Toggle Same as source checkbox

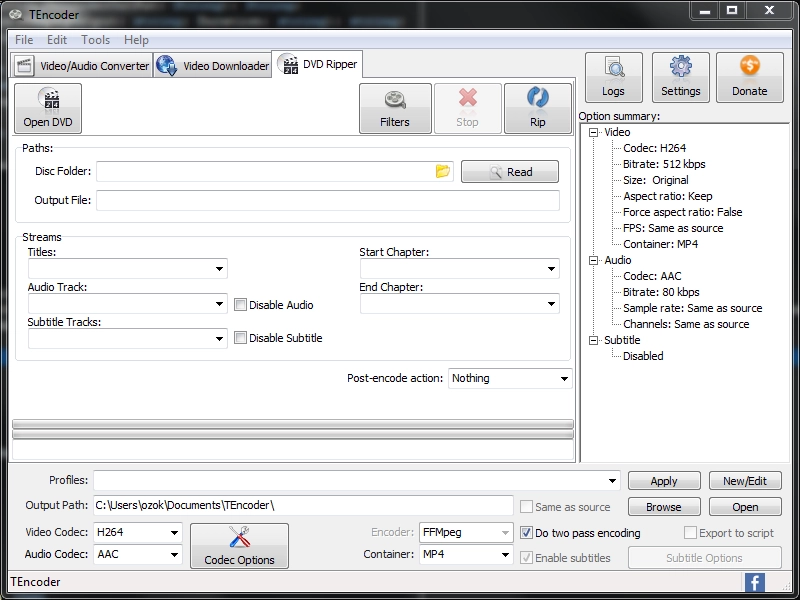click(526, 507)
